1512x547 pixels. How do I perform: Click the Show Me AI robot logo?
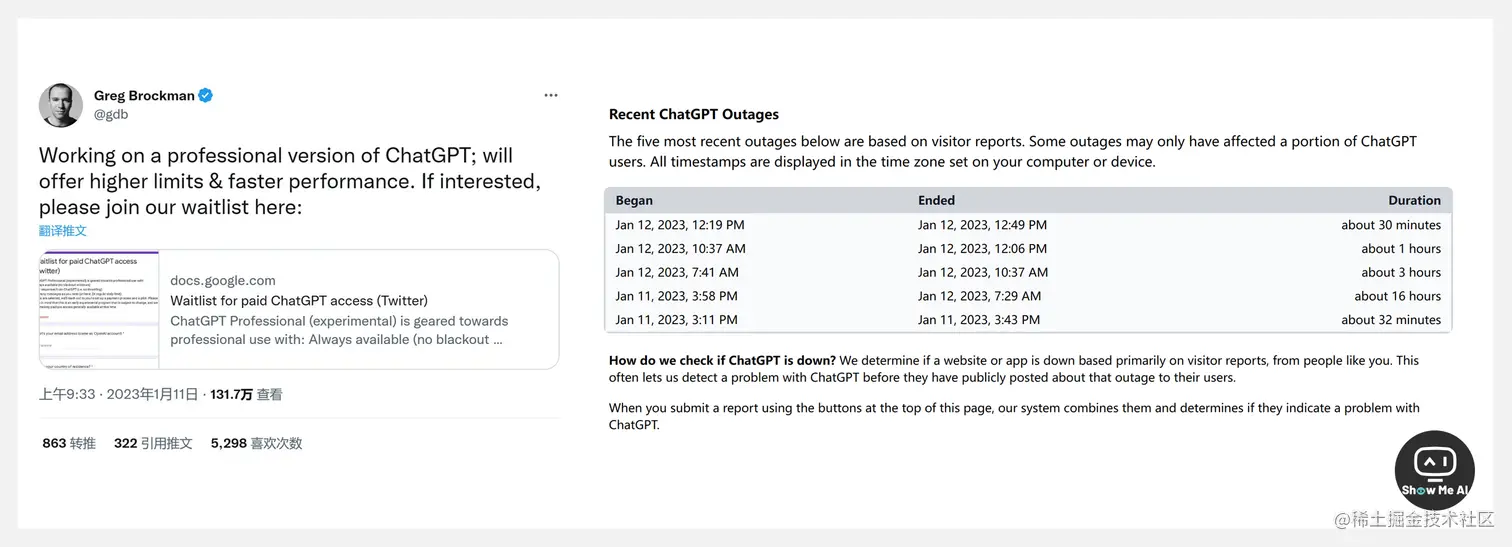click(1434, 469)
